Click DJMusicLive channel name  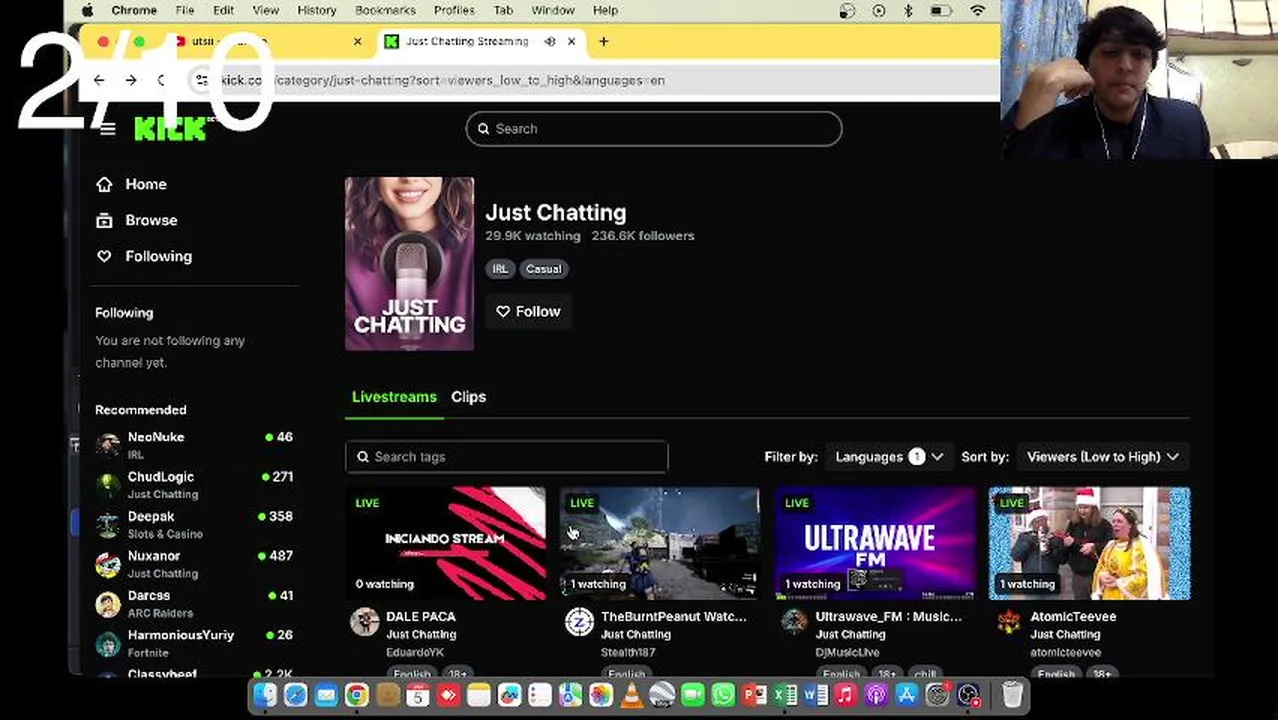coord(848,652)
